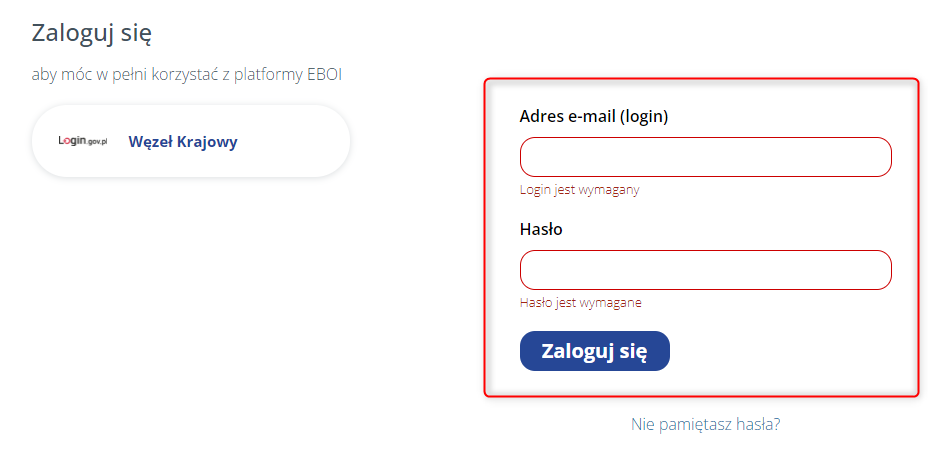Focus the Adres e-mail input field
The width and height of the screenshot is (928, 457).
(705, 157)
